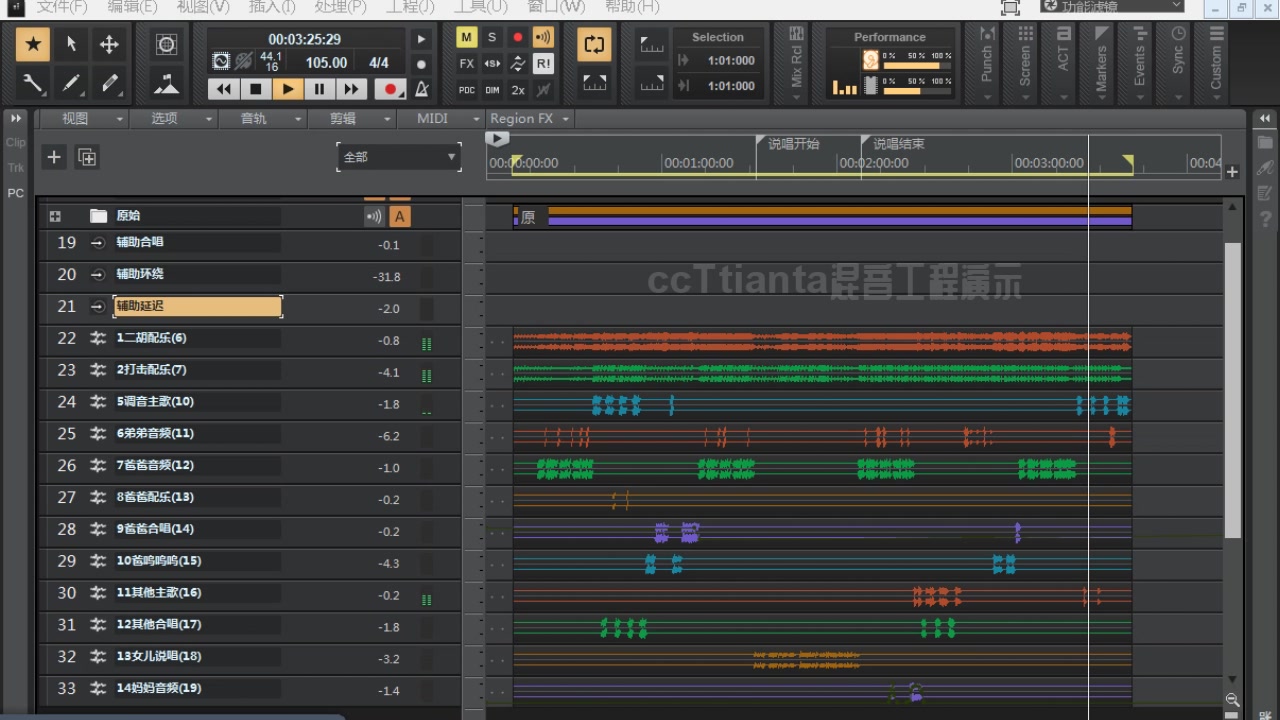This screenshot has height=720, width=1280.
Task: Click the R! automation read button
Action: (543, 63)
